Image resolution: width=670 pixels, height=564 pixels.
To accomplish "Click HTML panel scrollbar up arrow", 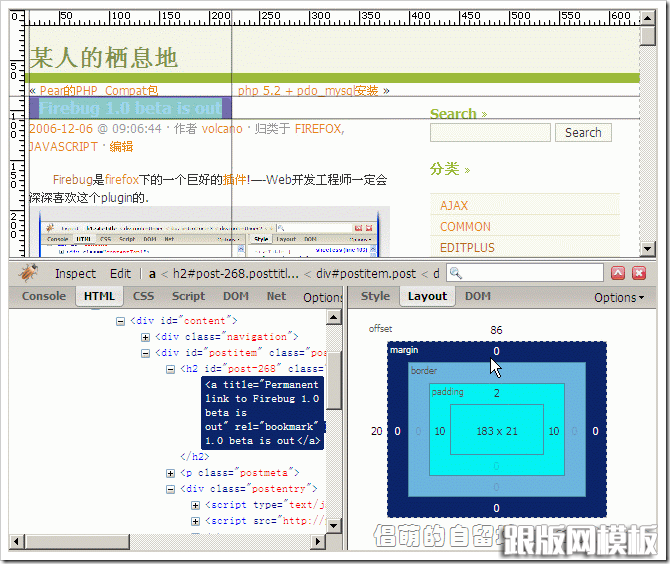I will coord(334,317).
